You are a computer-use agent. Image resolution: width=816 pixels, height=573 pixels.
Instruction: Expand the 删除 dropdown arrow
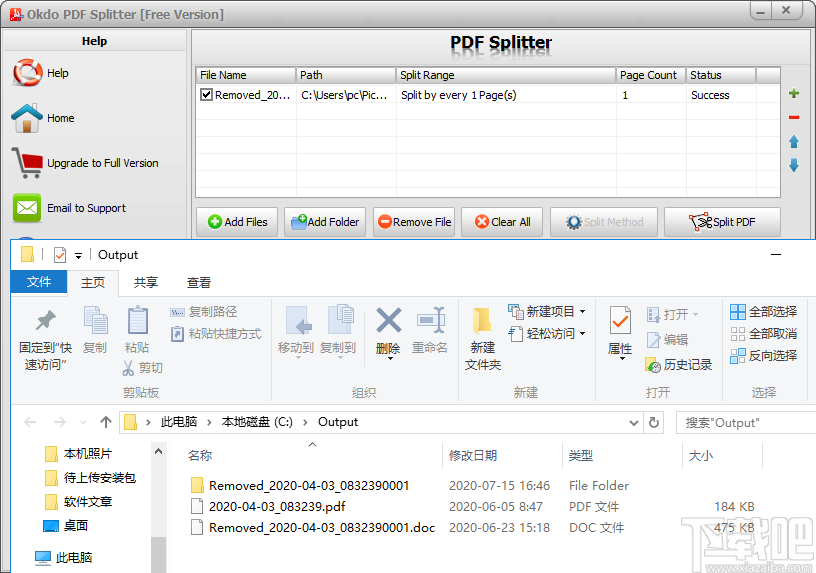coord(390,359)
